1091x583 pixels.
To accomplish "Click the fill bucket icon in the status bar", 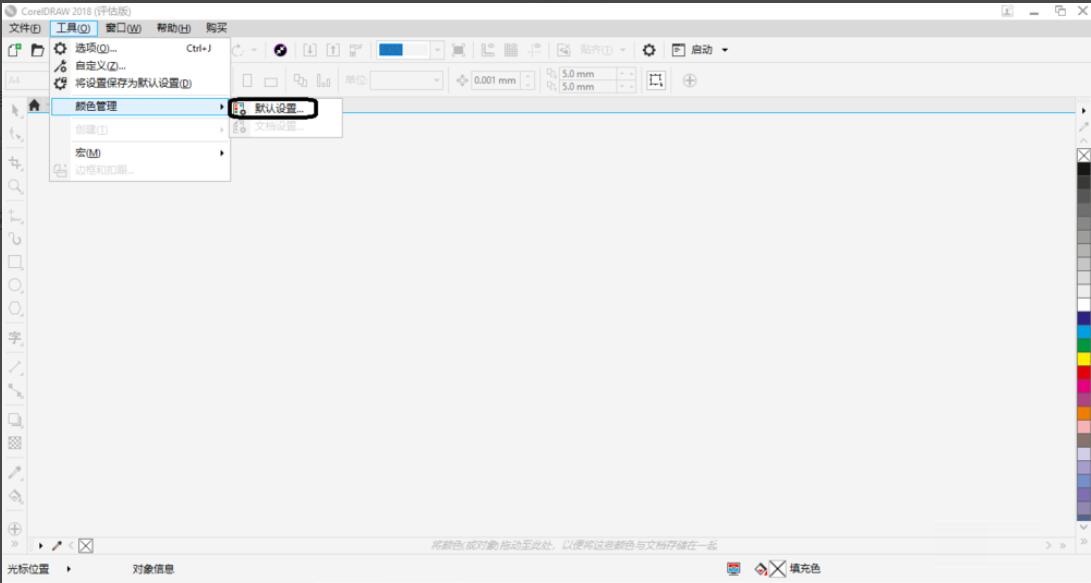I will point(760,569).
